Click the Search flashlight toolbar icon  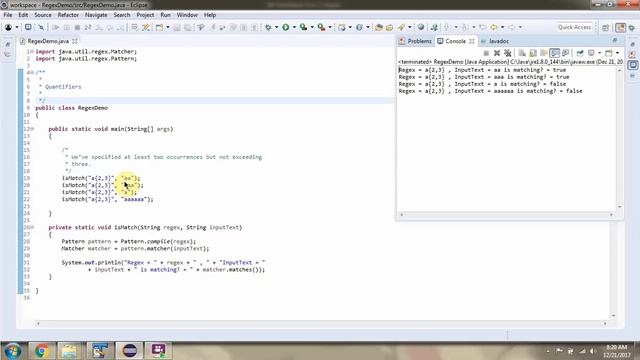401,27
